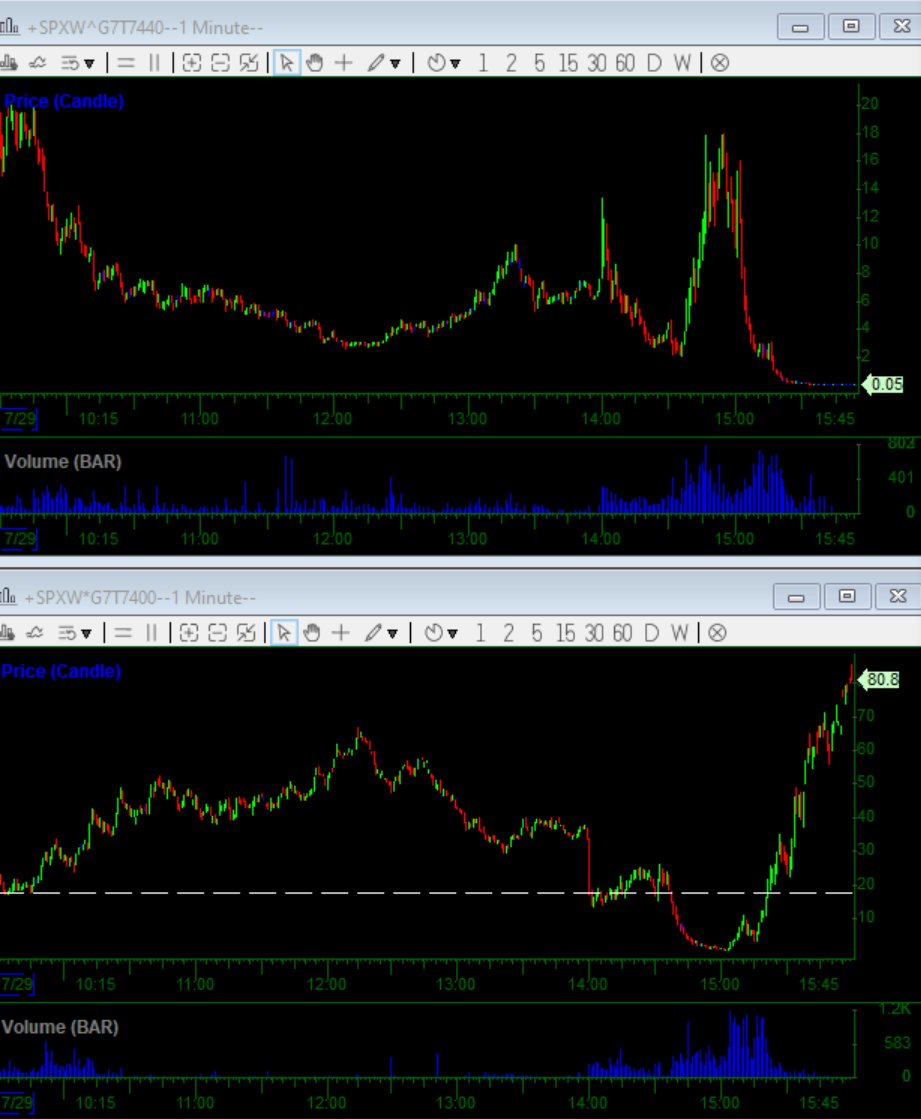Open pencil drawing dropdown in bottom 7400 toolbar
Viewport: 921px width, 1119px height.
380,632
